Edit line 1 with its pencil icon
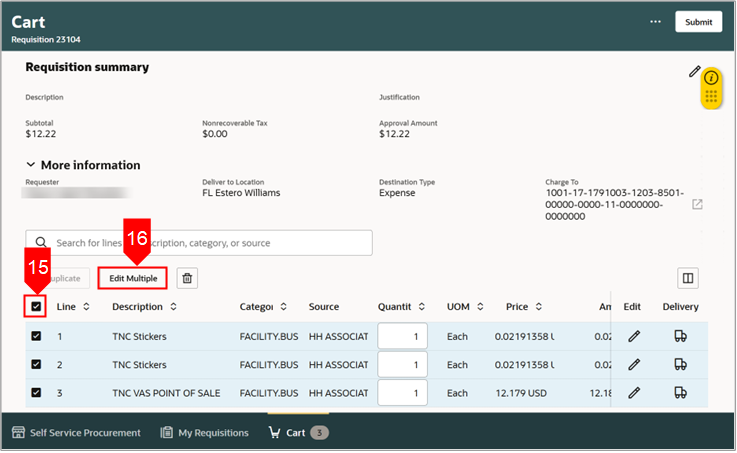 (x=634, y=336)
